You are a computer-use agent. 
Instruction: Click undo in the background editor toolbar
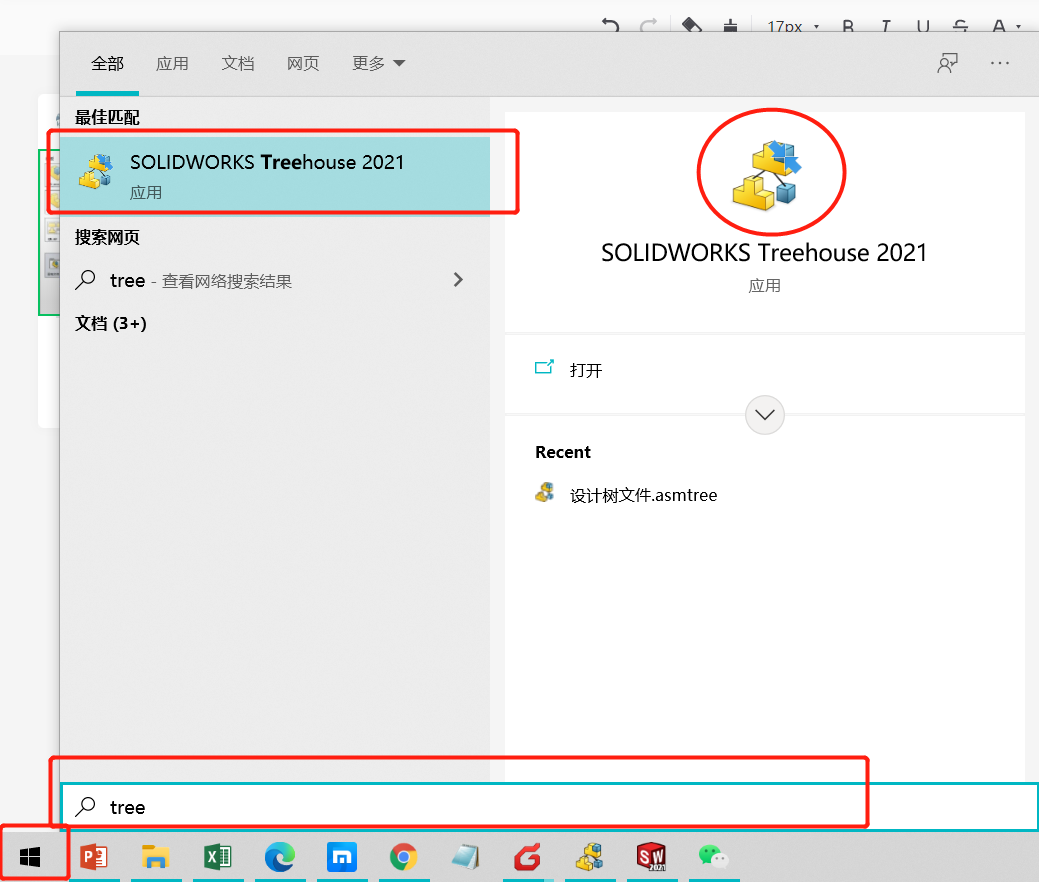pyautogui.click(x=610, y=26)
